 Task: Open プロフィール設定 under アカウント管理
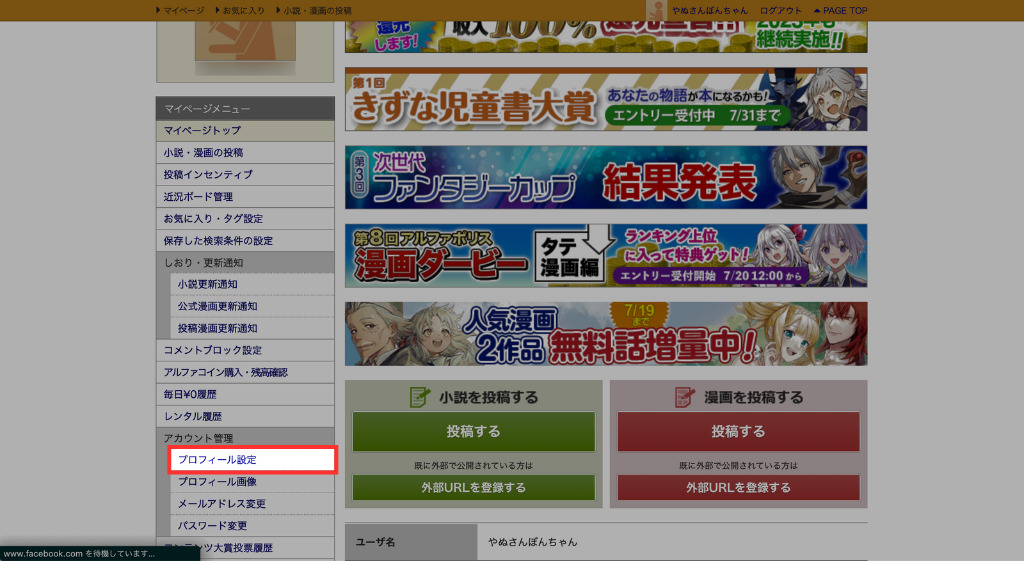coord(252,460)
